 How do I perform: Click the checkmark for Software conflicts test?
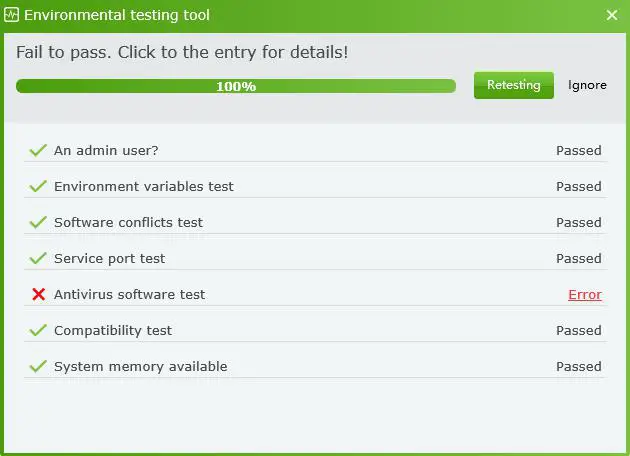pos(39,222)
